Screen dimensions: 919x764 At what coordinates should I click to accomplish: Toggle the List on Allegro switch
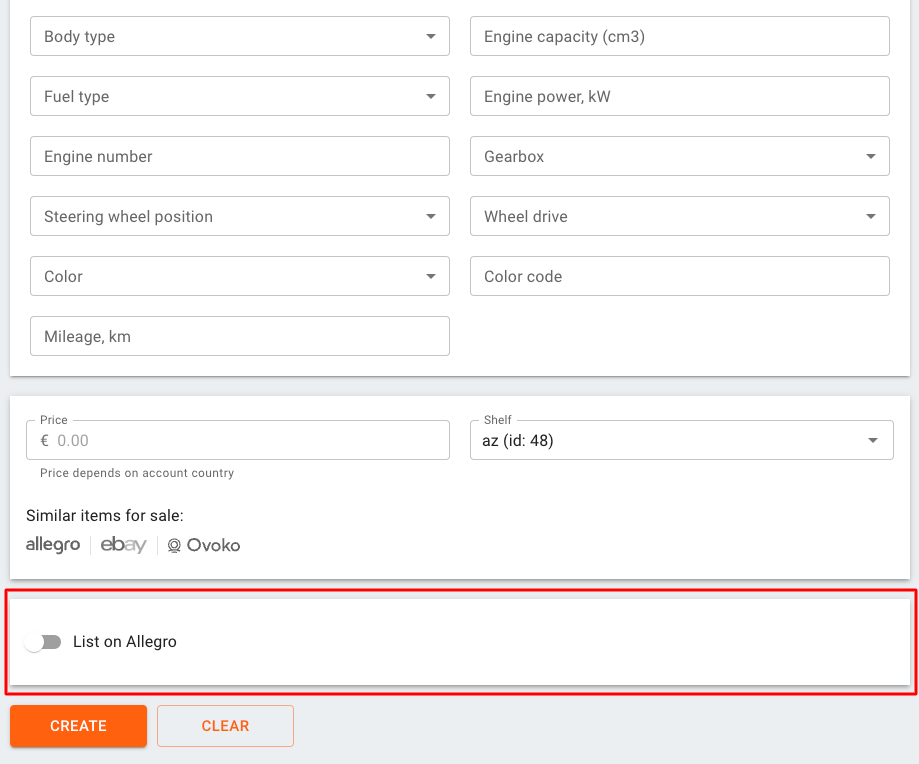pyautogui.click(x=43, y=642)
